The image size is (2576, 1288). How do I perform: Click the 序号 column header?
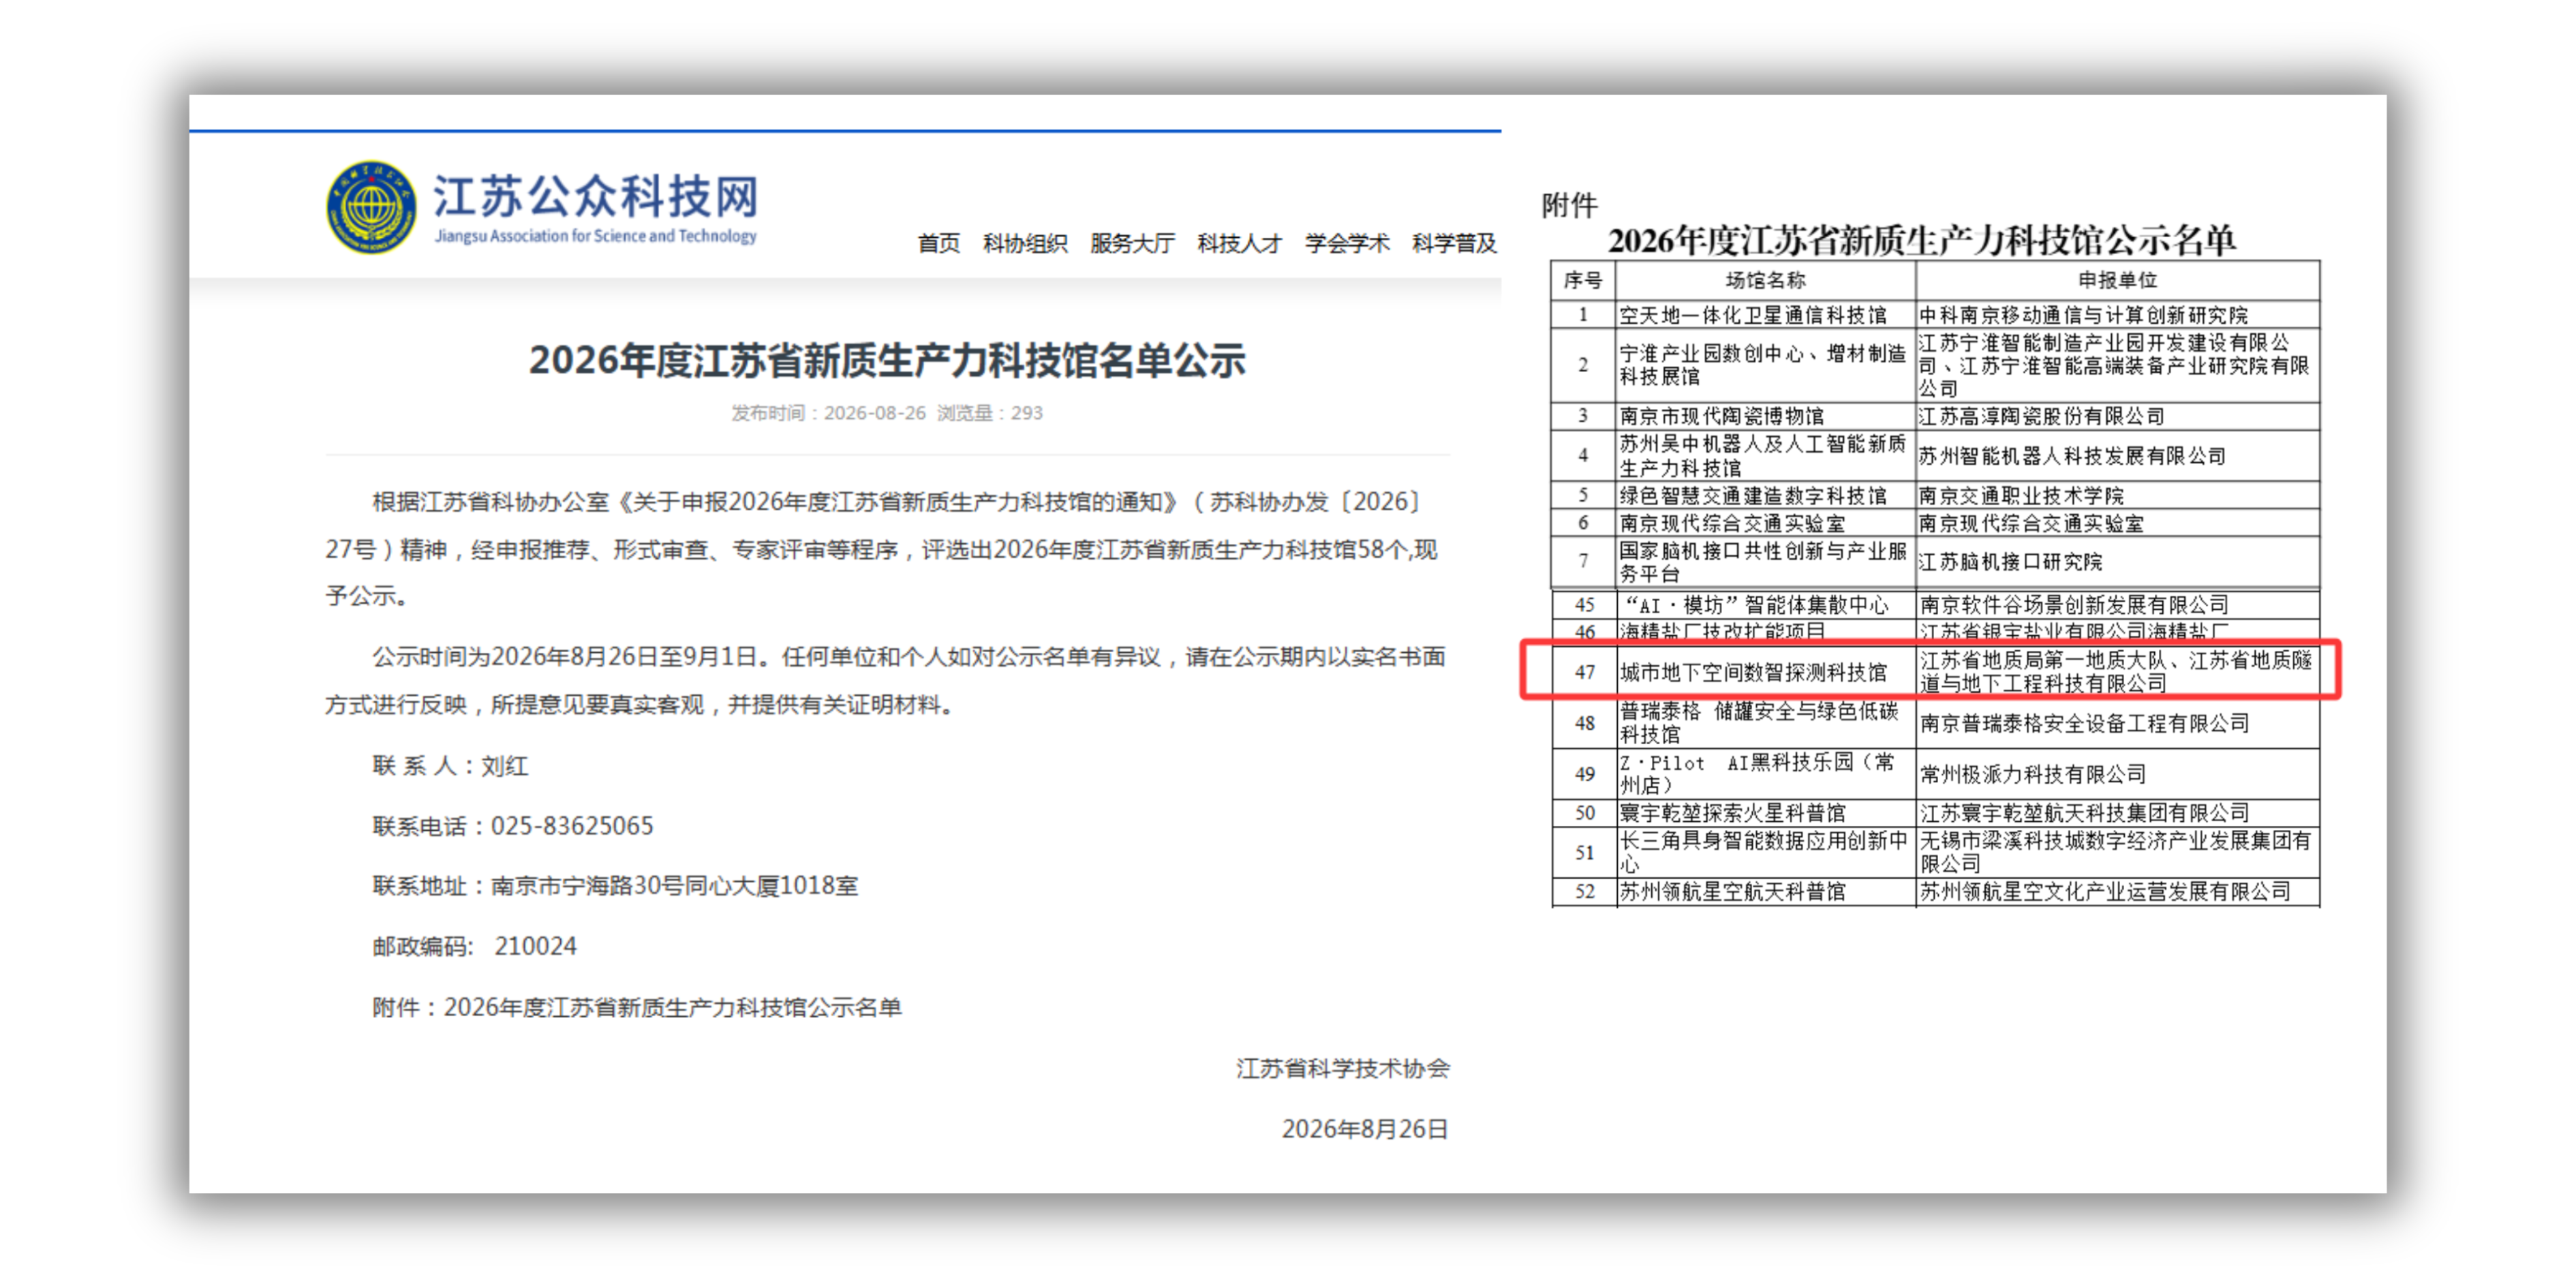pos(1583,280)
